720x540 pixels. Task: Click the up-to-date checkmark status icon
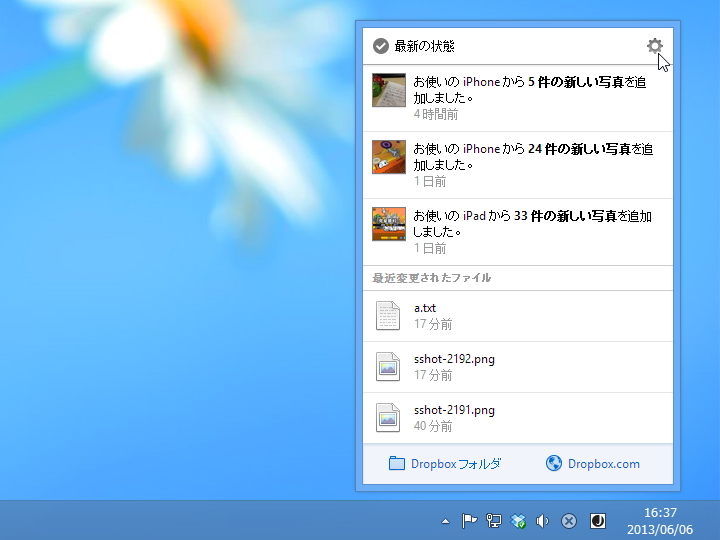point(381,46)
